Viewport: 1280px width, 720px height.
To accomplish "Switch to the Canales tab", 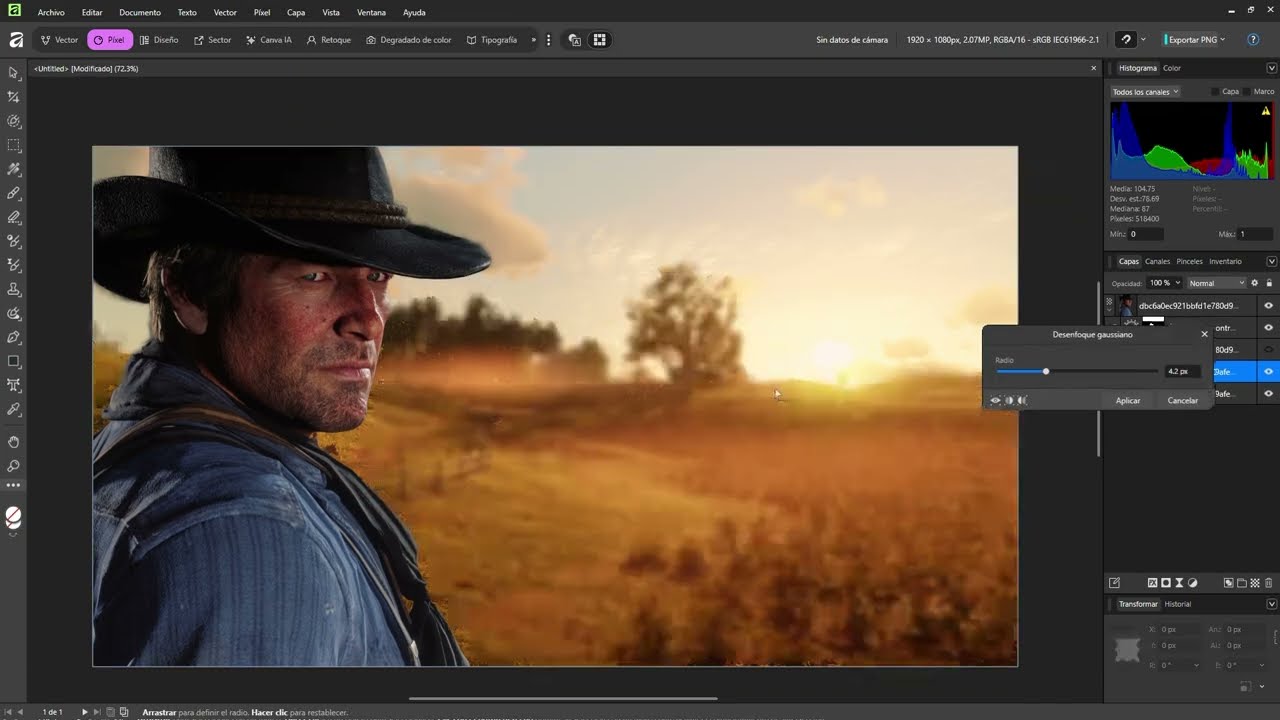I will 1158,261.
